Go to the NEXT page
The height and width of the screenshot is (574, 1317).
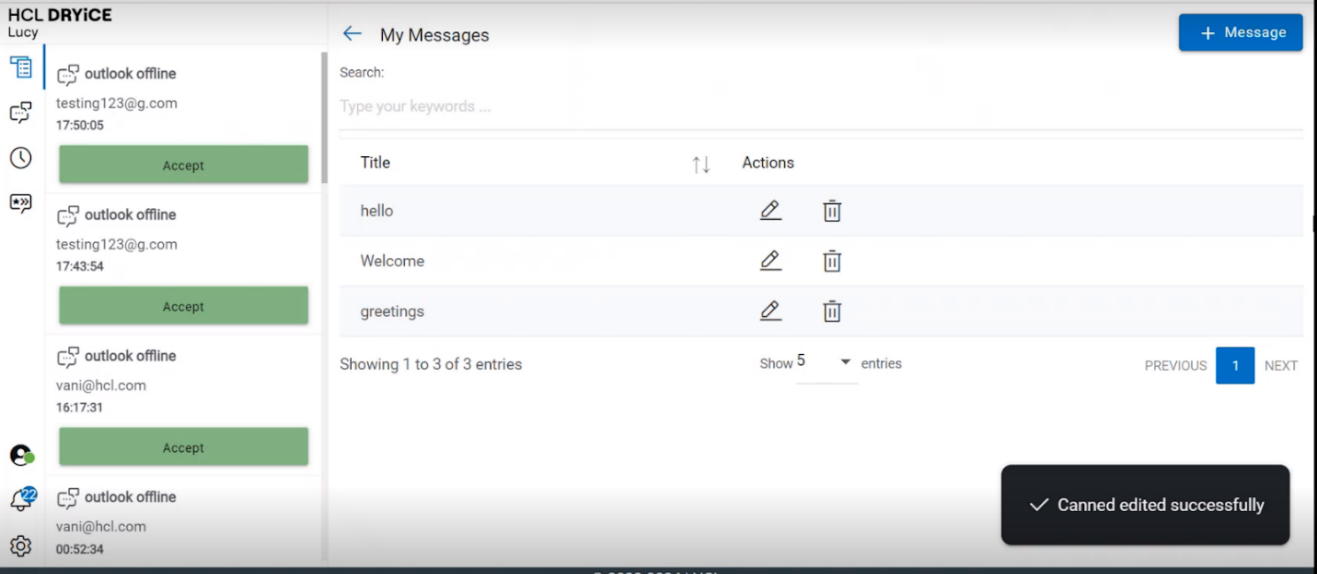point(1281,366)
